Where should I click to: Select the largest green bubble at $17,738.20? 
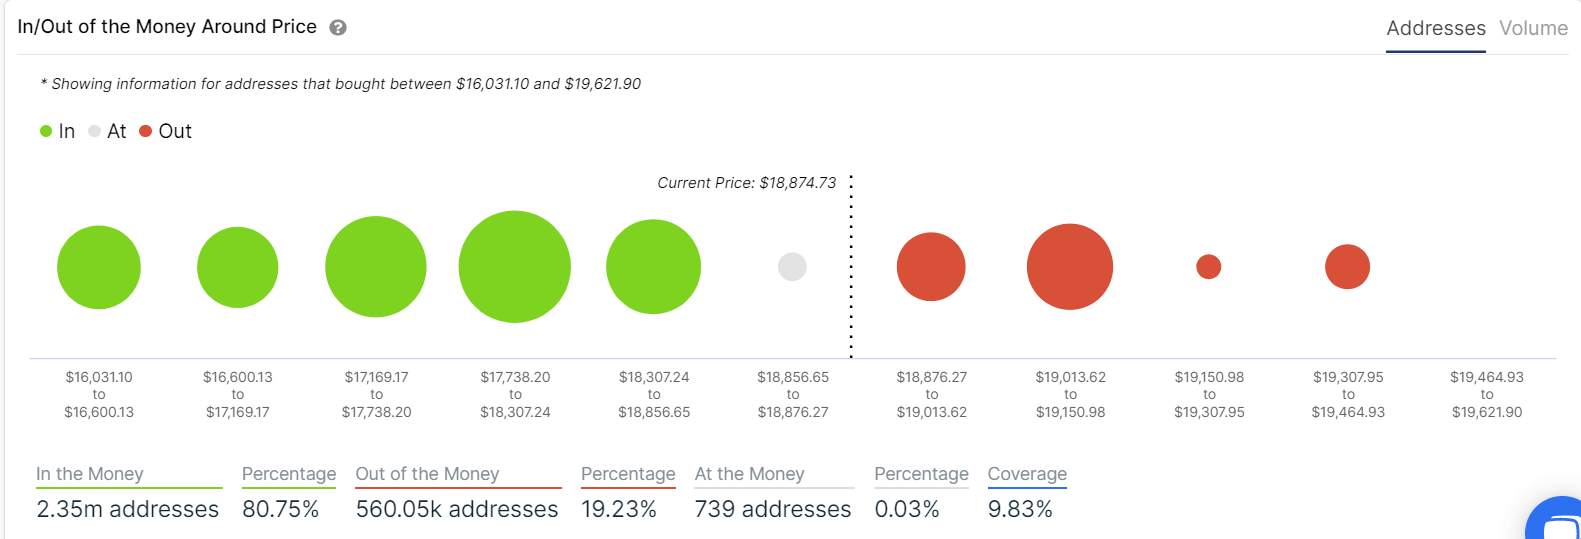tap(515, 267)
